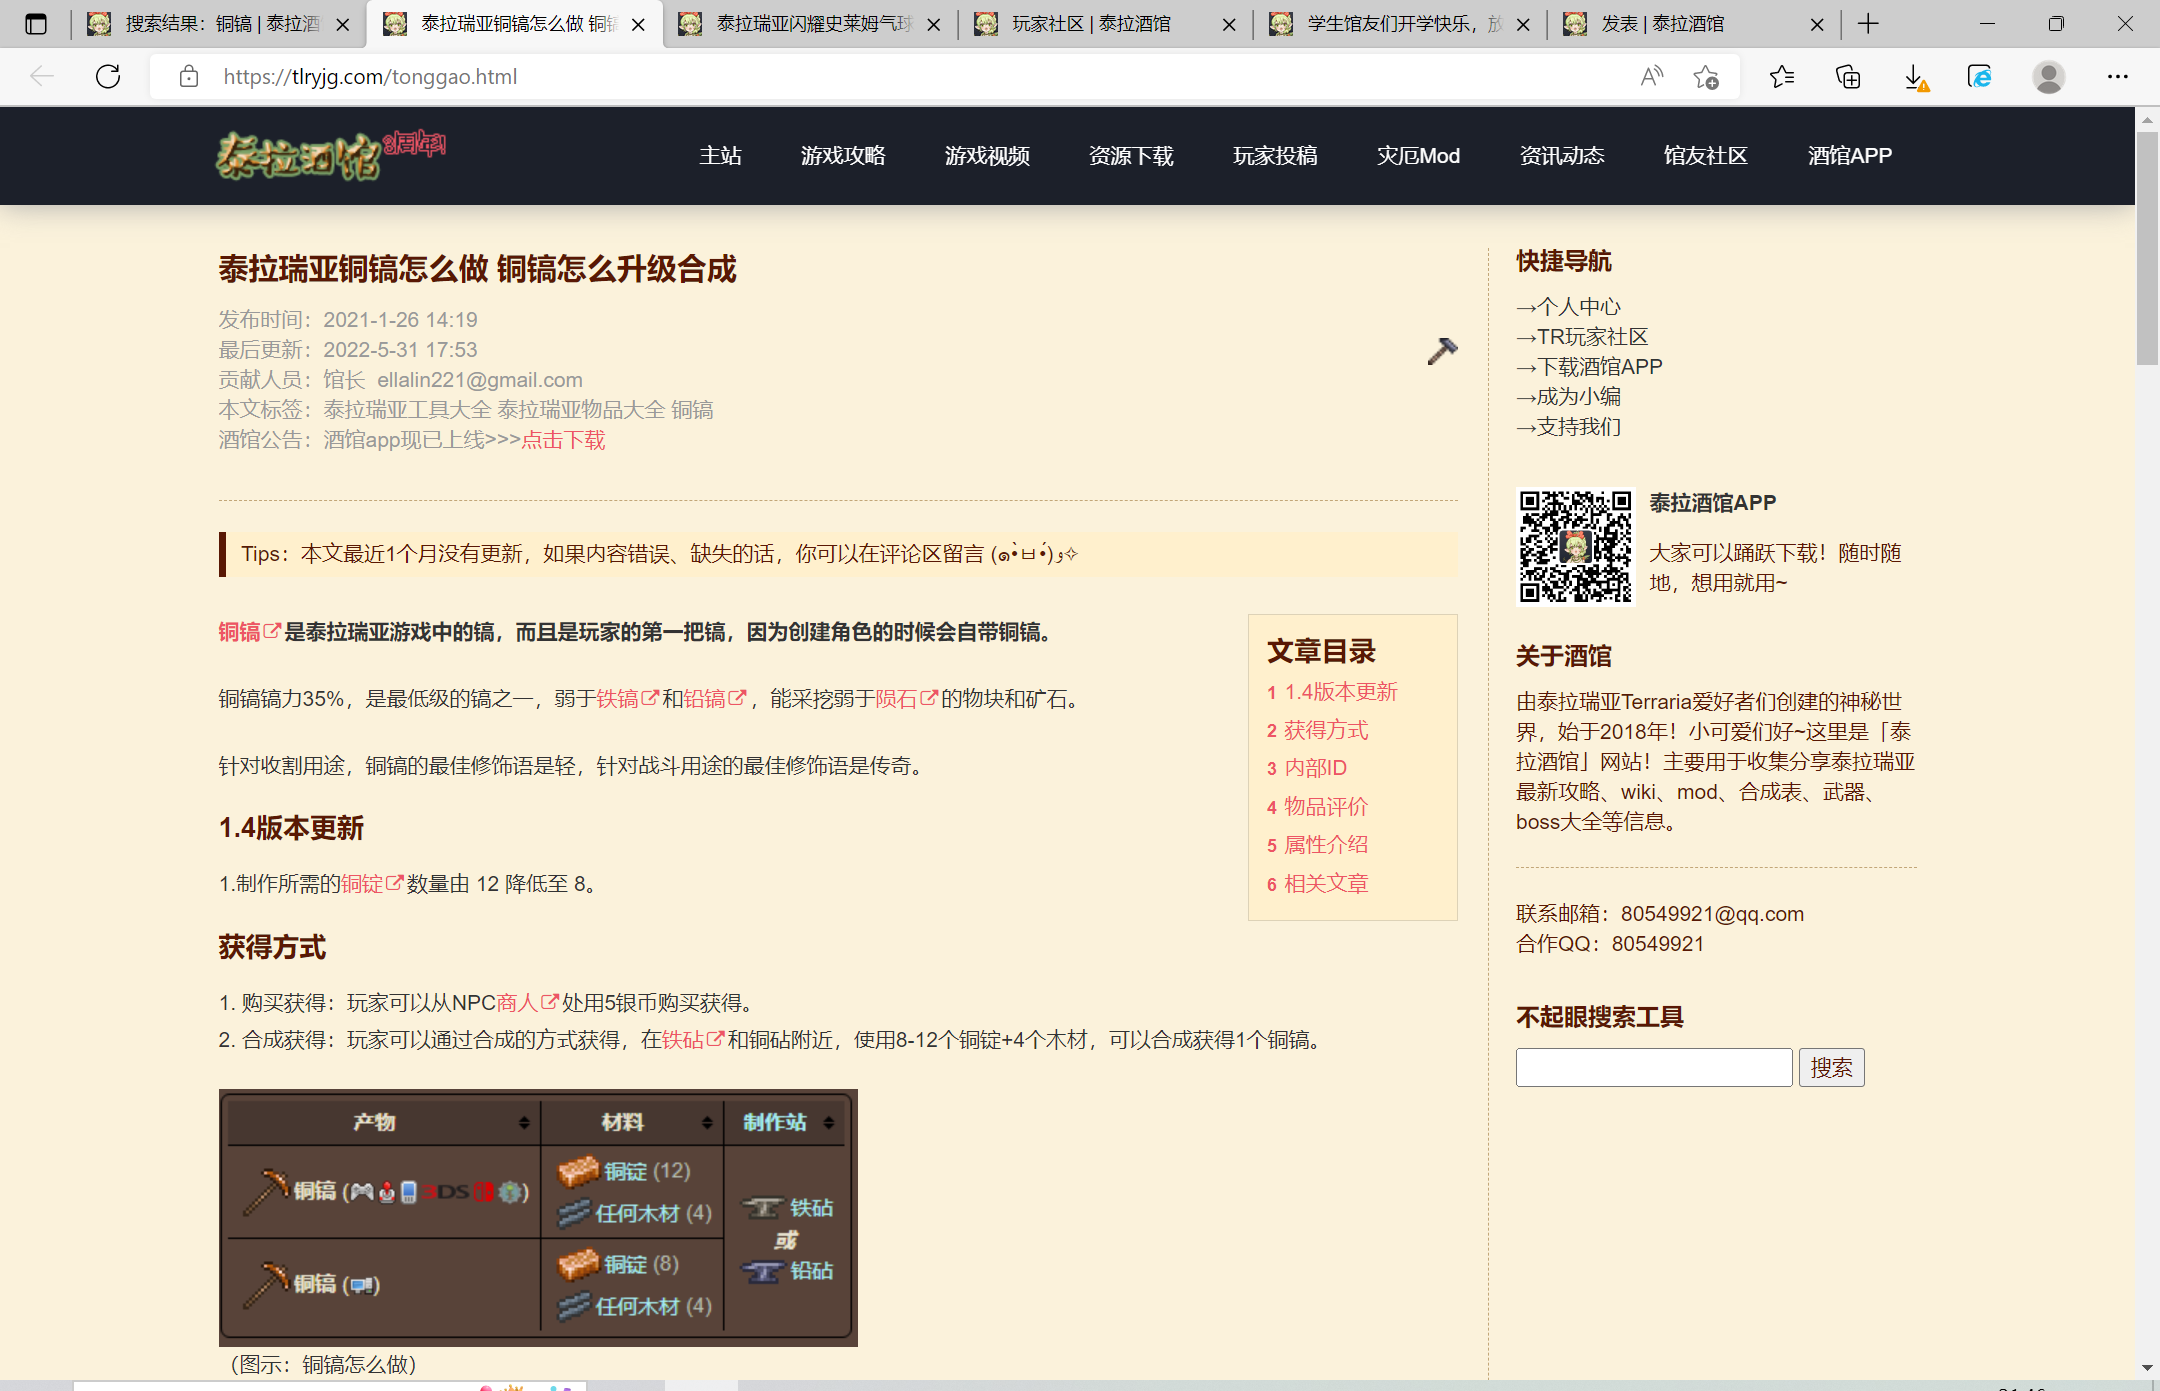Open the Settings and more ellipsis

click(2117, 77)
